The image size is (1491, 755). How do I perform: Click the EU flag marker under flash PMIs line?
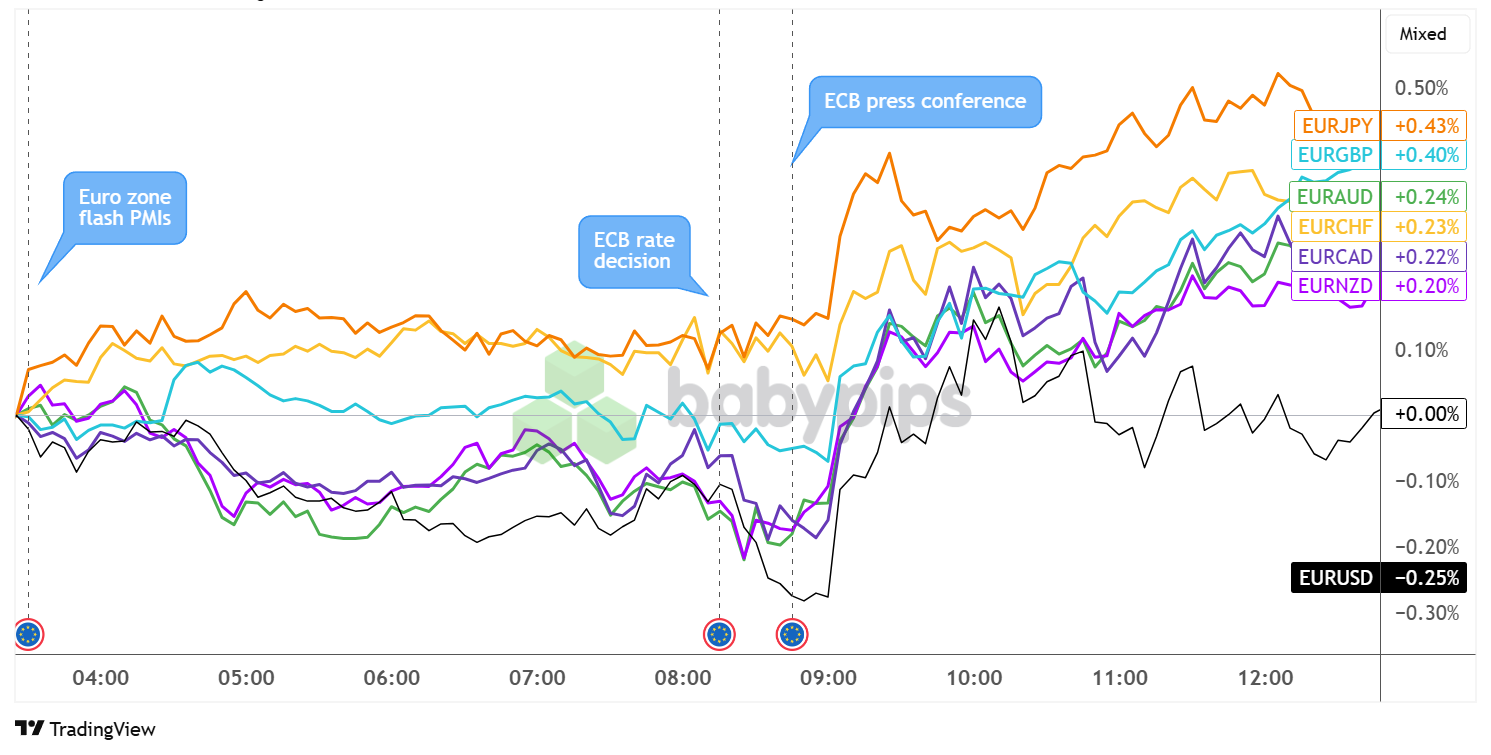click(x=28, y=633)
